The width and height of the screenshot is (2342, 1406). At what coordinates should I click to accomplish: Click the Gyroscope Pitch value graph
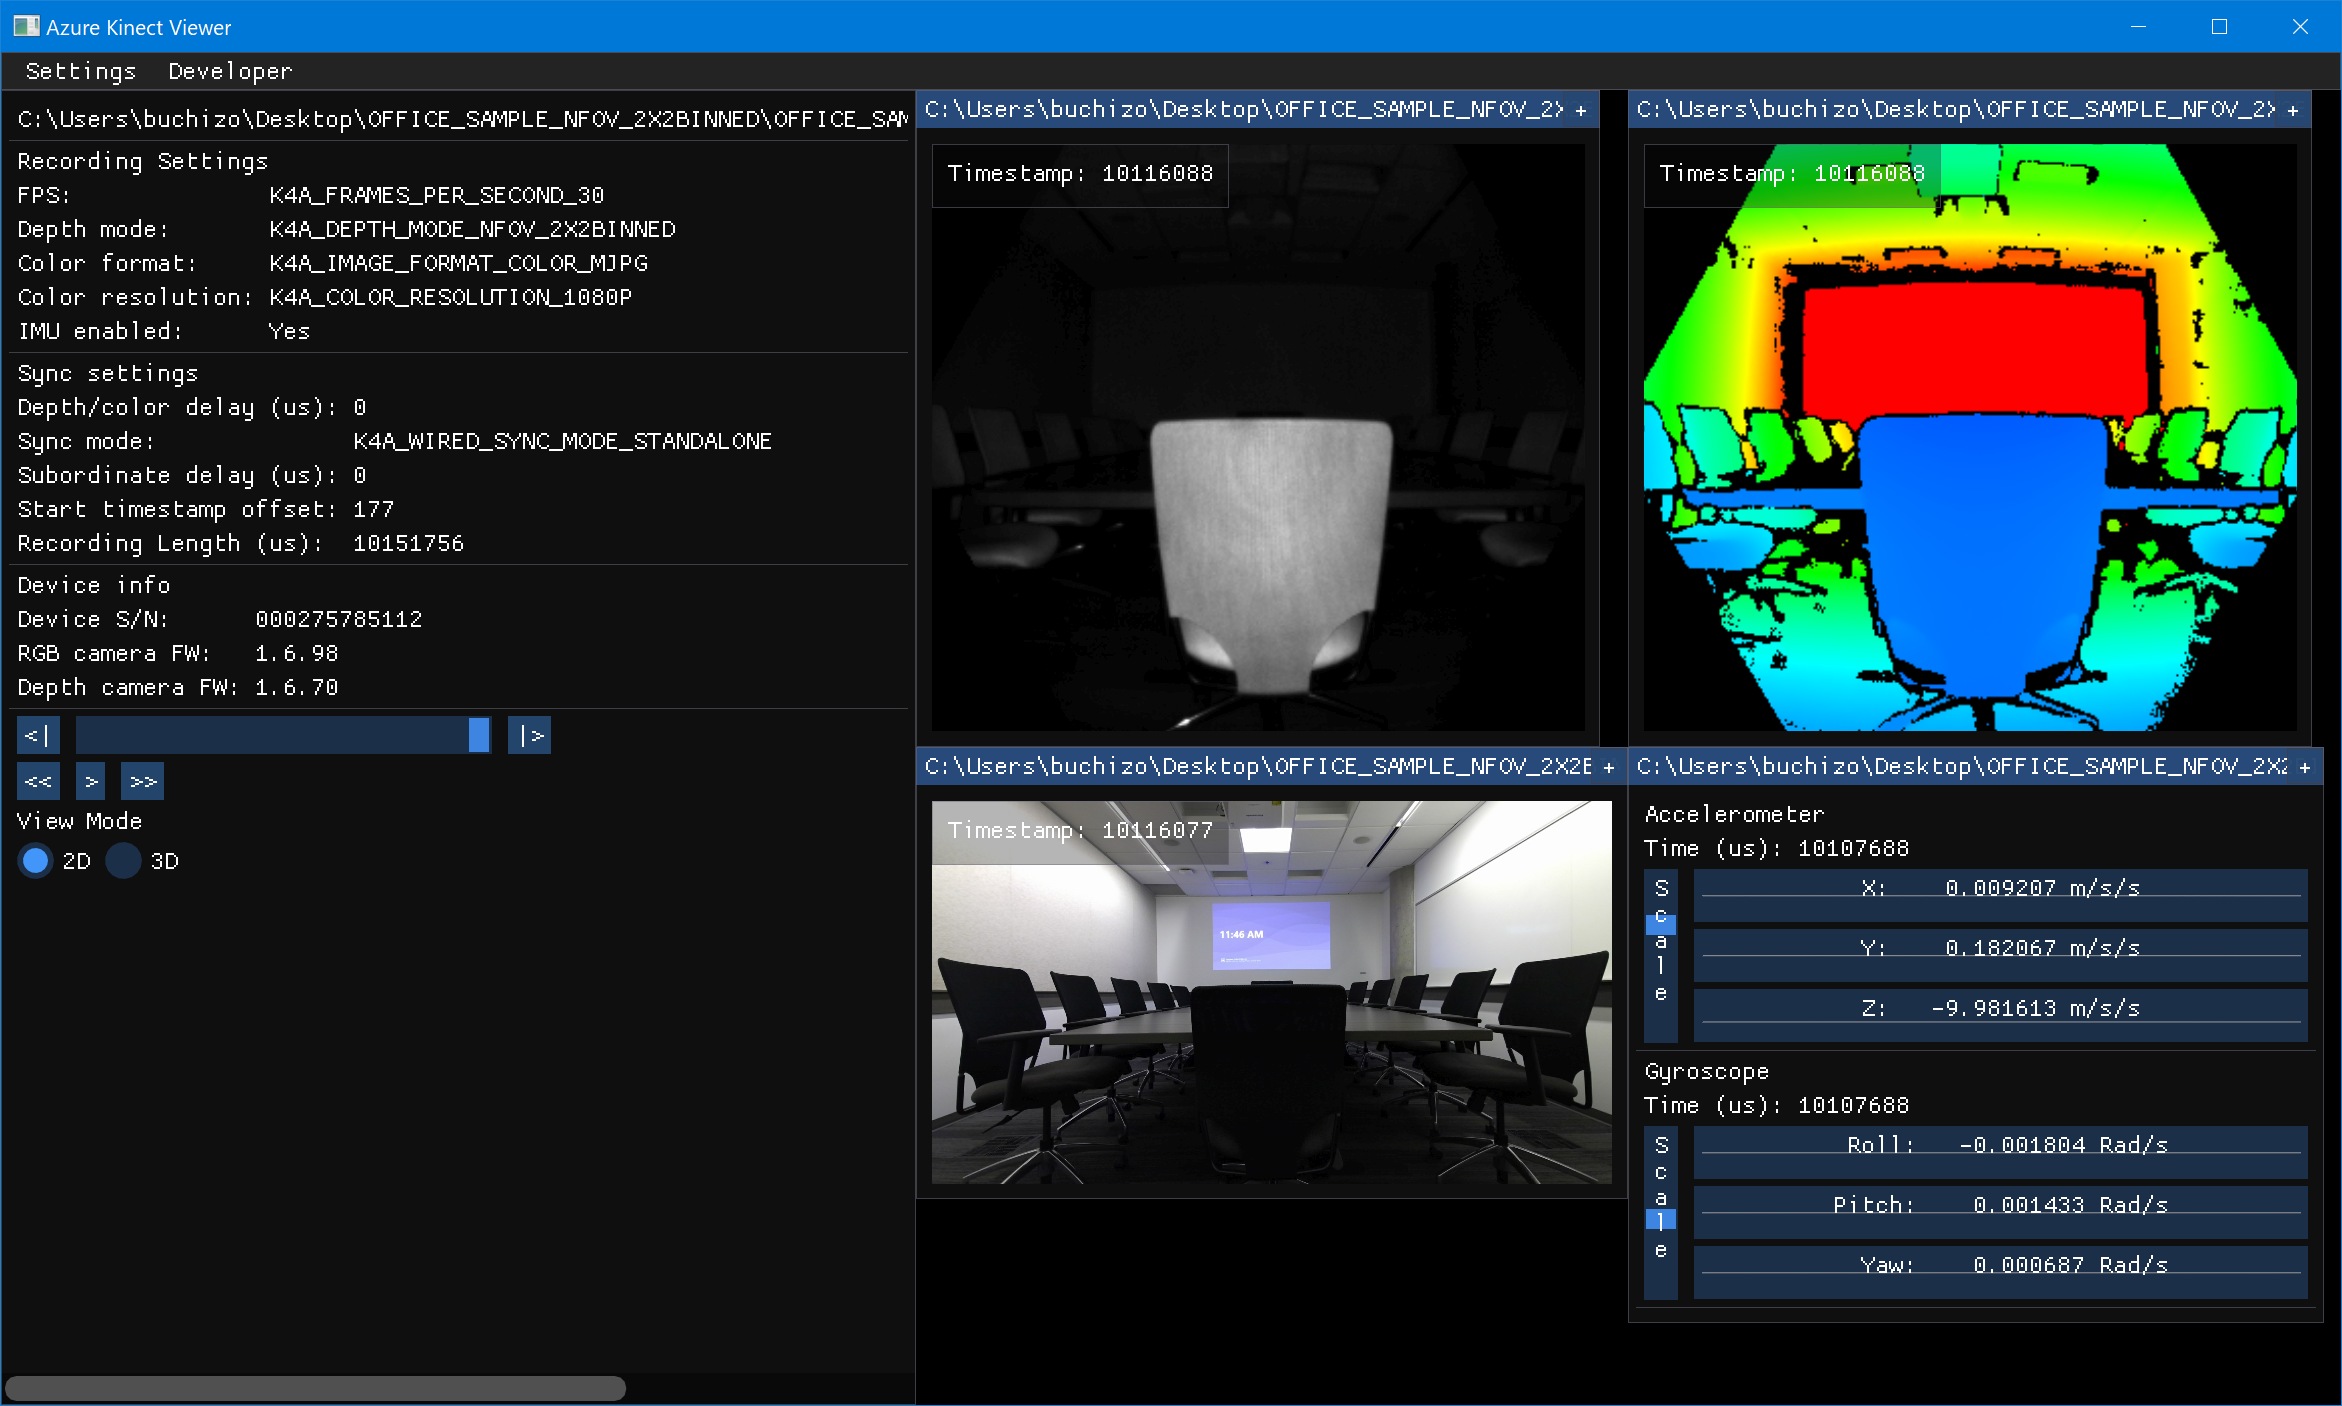[2000, 1213]
